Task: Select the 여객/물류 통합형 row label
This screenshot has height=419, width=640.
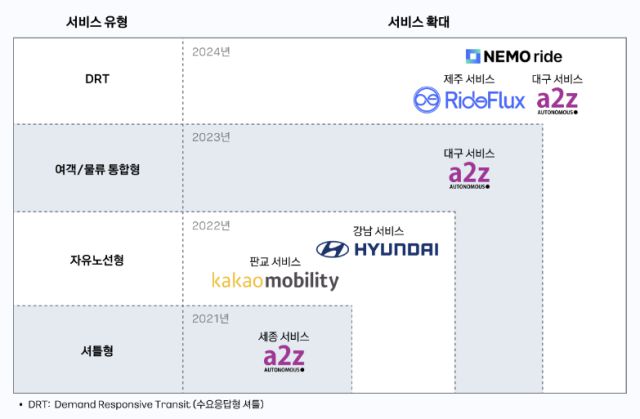Action: tap(97, 169)
